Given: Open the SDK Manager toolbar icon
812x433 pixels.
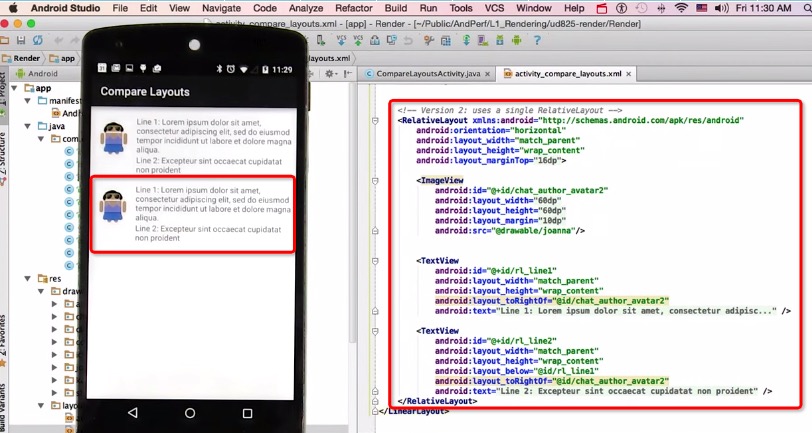Looking at the screenshot, I should point(500,40).
